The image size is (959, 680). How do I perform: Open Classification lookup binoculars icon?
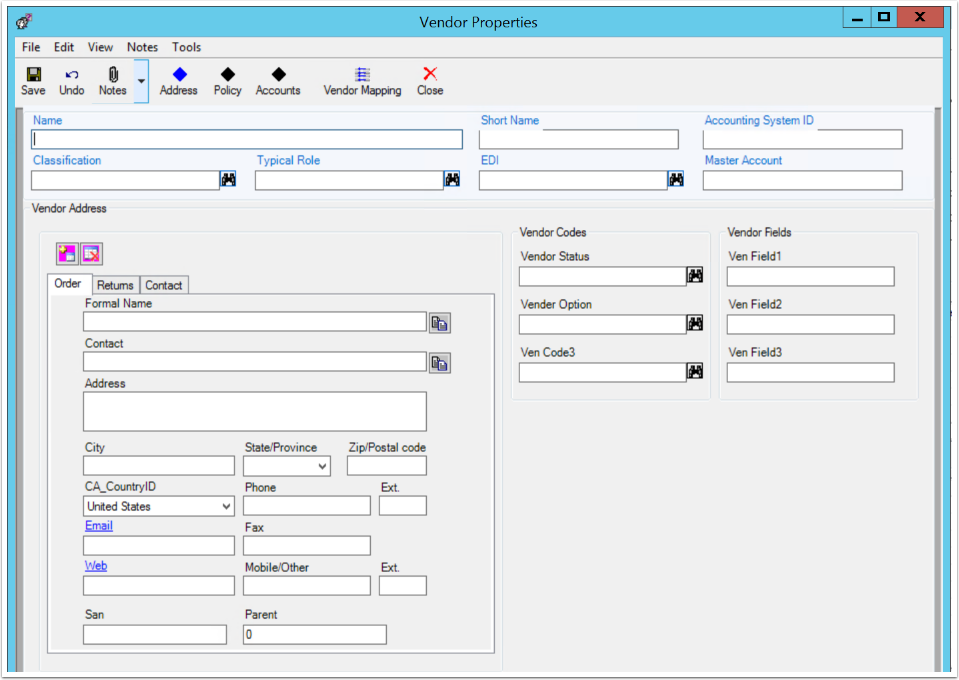(x=228, y=179)
